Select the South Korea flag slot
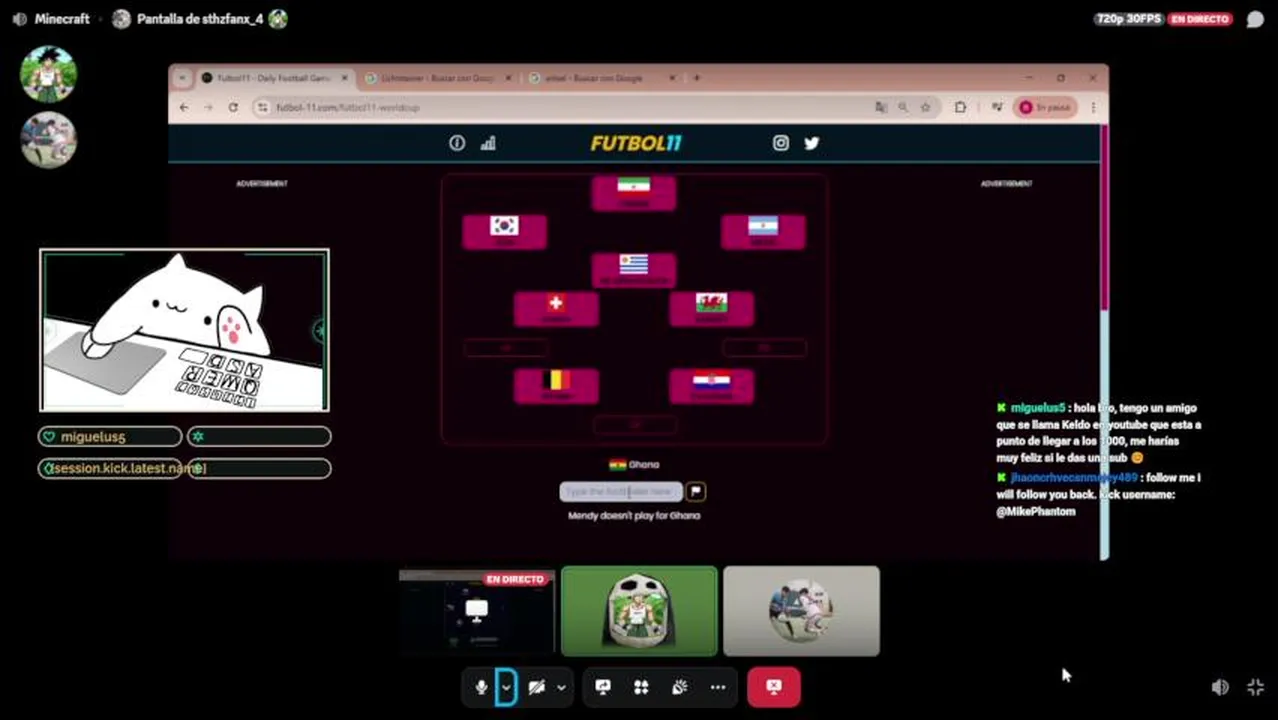This screenshot has width=1278, height=720. [504, 231]
